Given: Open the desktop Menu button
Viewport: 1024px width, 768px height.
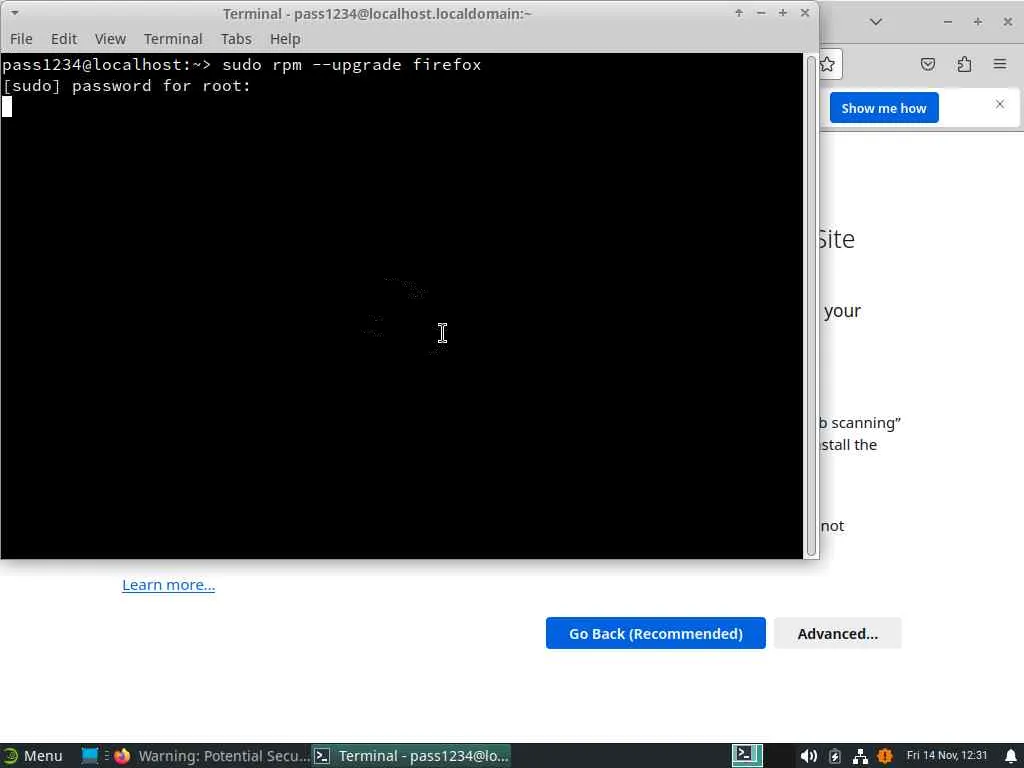Looking at the screenshot, I should pyautogui.click(x=34, y=756).
